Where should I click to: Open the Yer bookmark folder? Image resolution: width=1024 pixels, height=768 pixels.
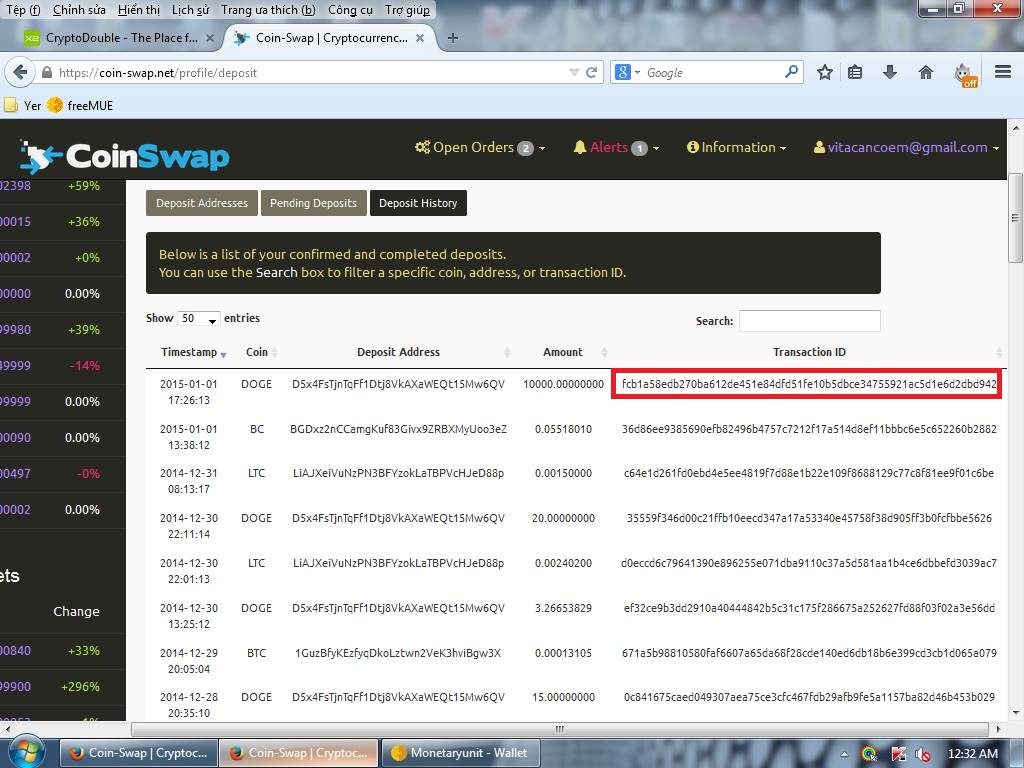click(23, 105)
